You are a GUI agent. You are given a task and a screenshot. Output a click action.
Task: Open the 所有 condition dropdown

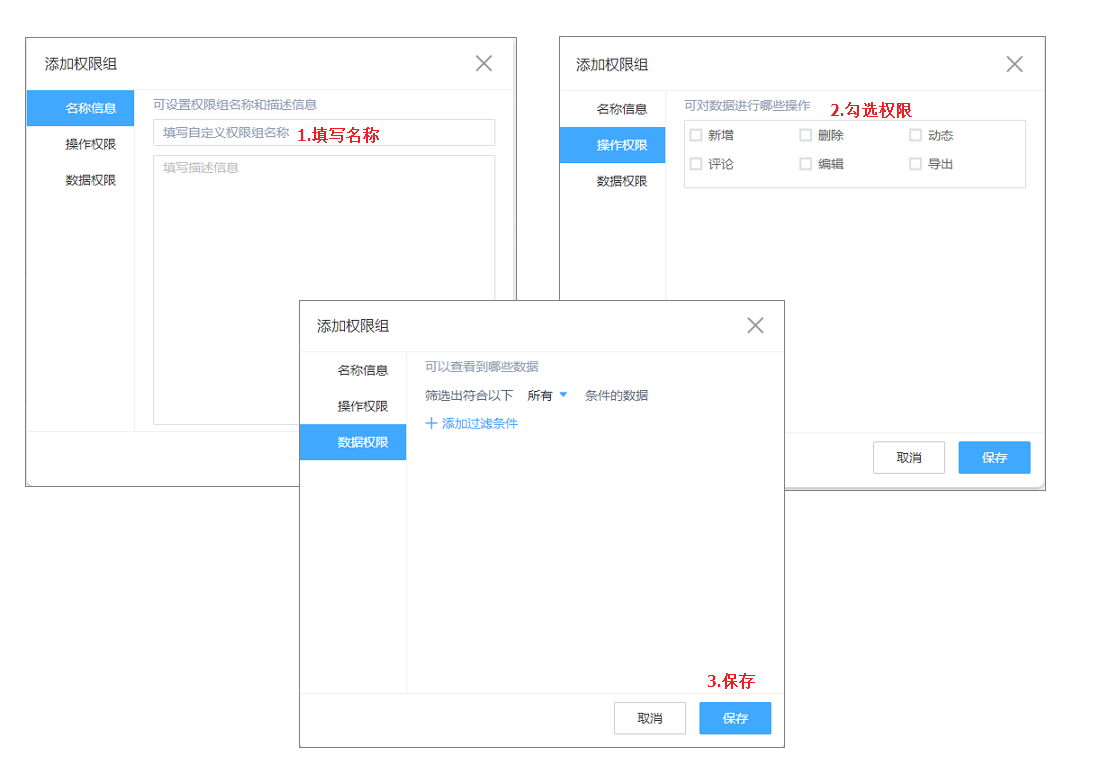(x=547, y=396)
